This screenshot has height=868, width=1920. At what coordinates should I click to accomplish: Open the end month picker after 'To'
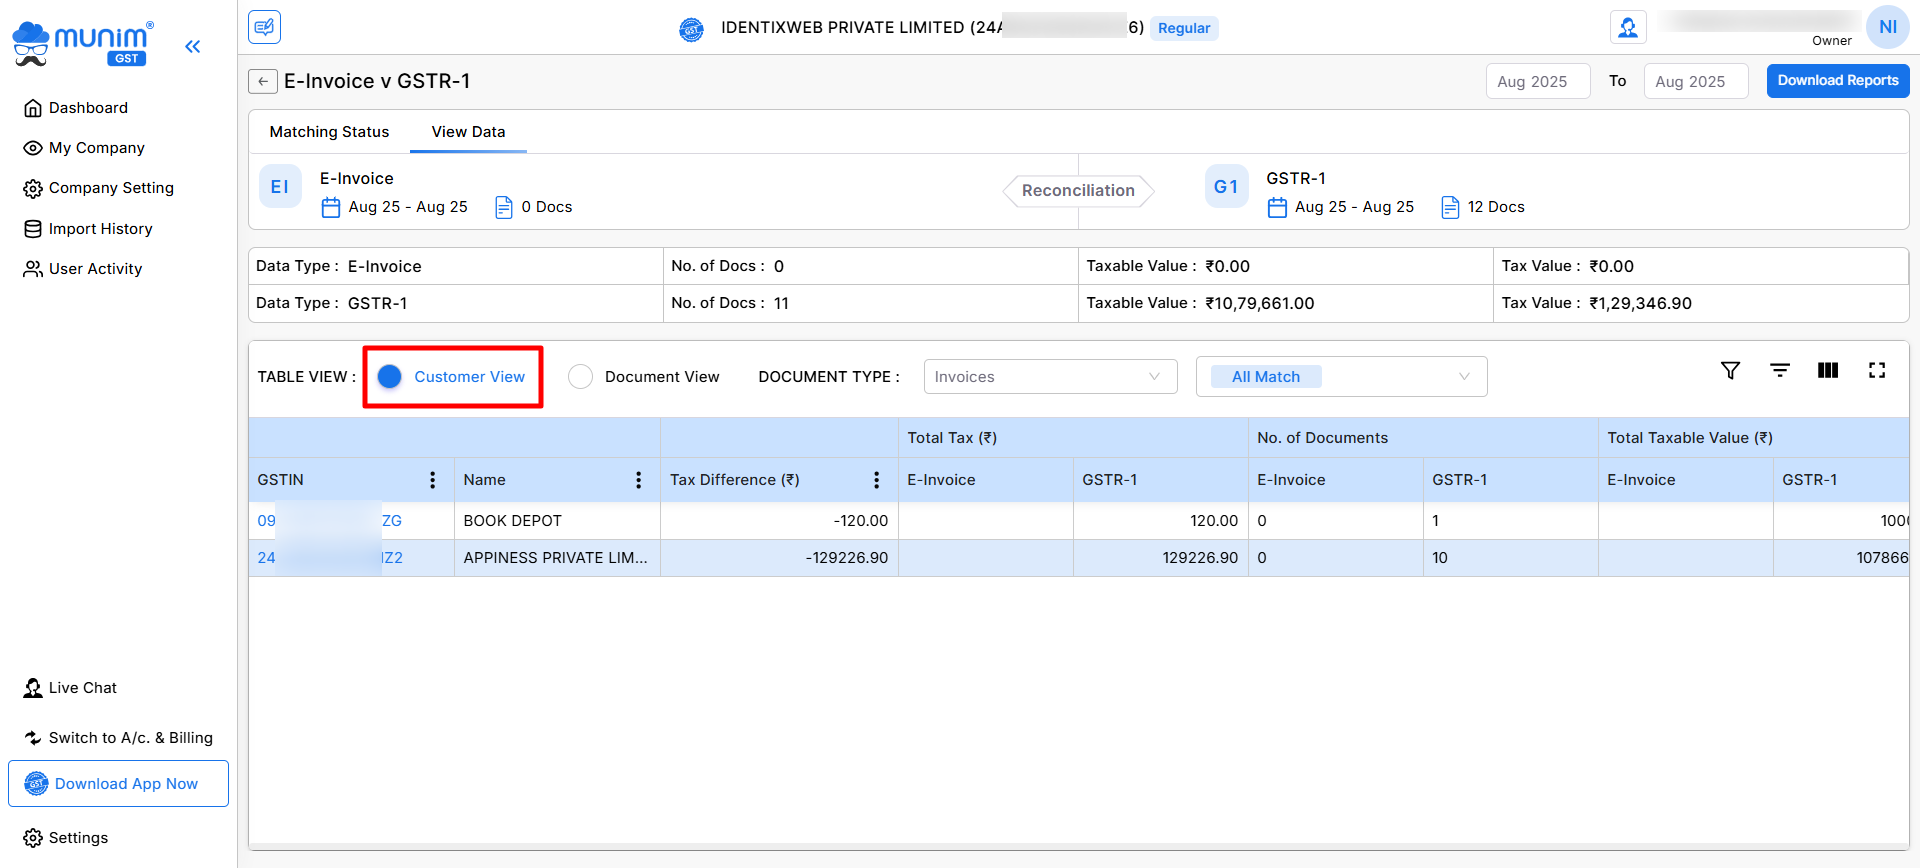coord(1696,81)
